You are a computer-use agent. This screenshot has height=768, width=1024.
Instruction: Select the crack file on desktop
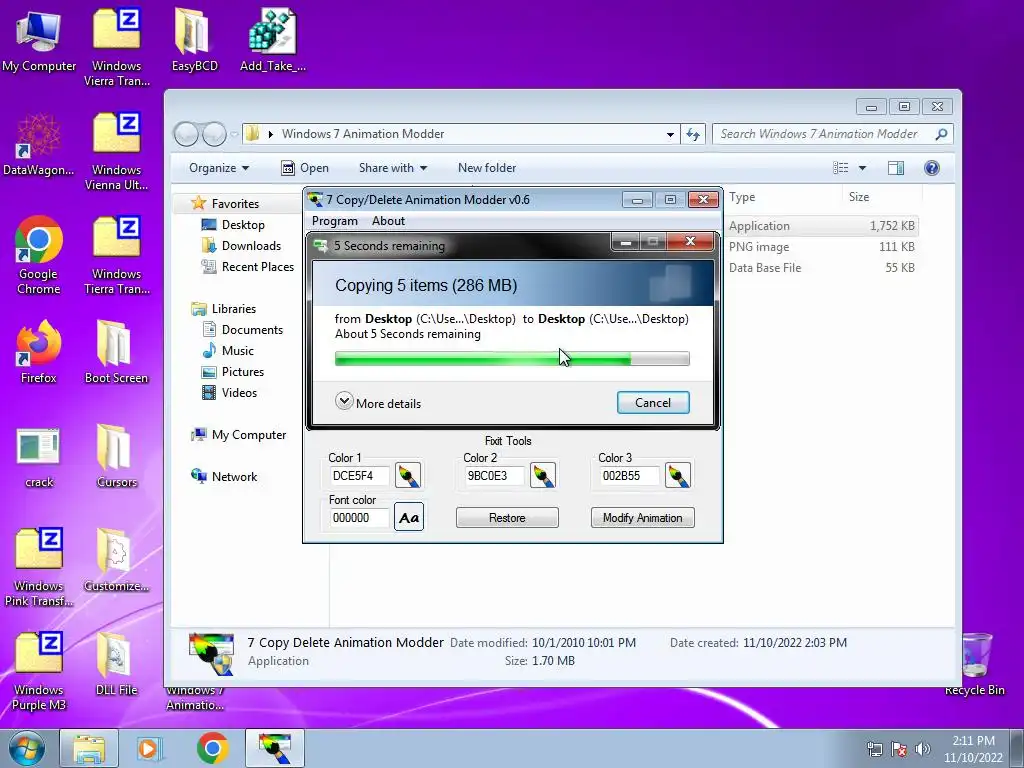pyautogui.click(x=39, y=458)
